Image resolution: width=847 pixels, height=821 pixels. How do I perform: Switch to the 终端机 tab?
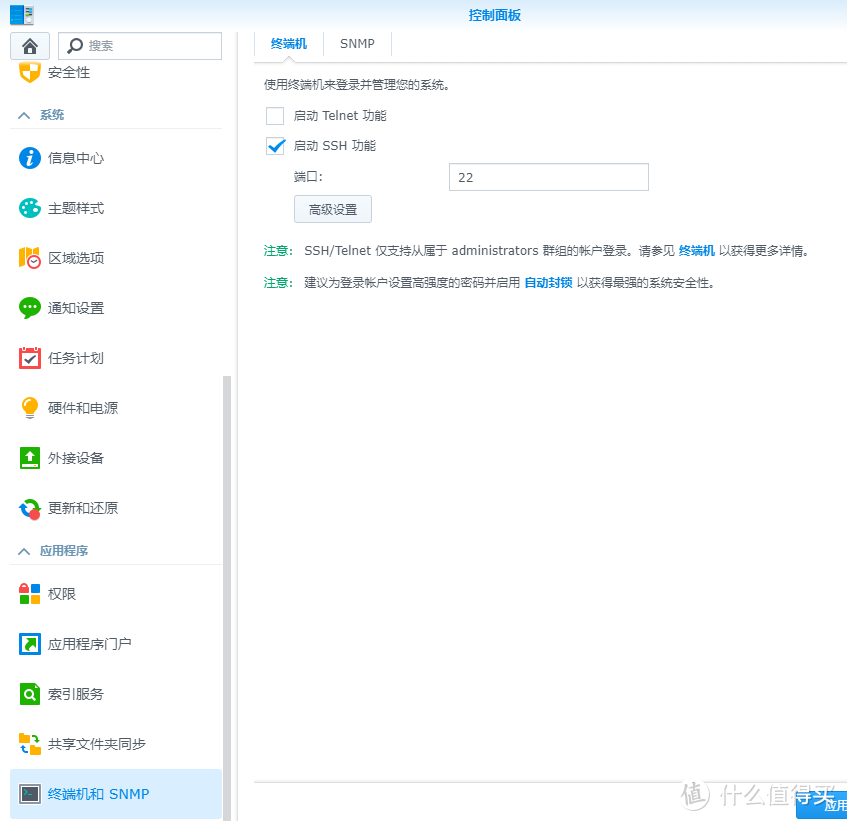[289, 44]
